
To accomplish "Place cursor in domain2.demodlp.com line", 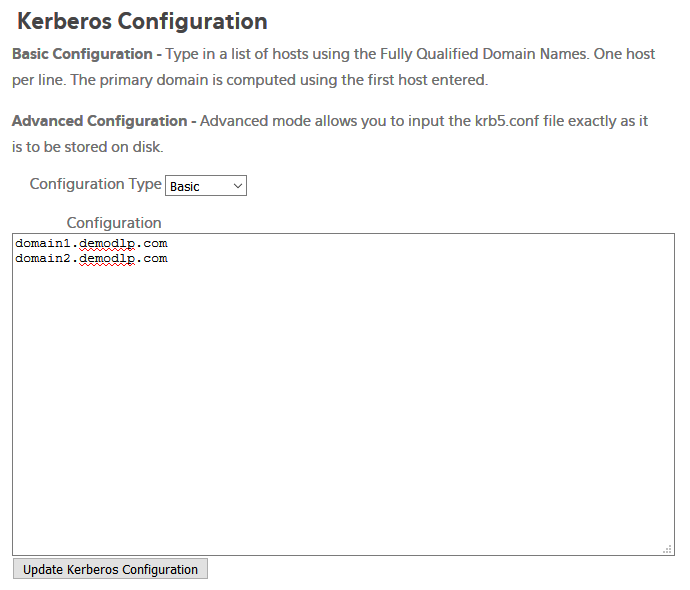I will tap(91, 258).
